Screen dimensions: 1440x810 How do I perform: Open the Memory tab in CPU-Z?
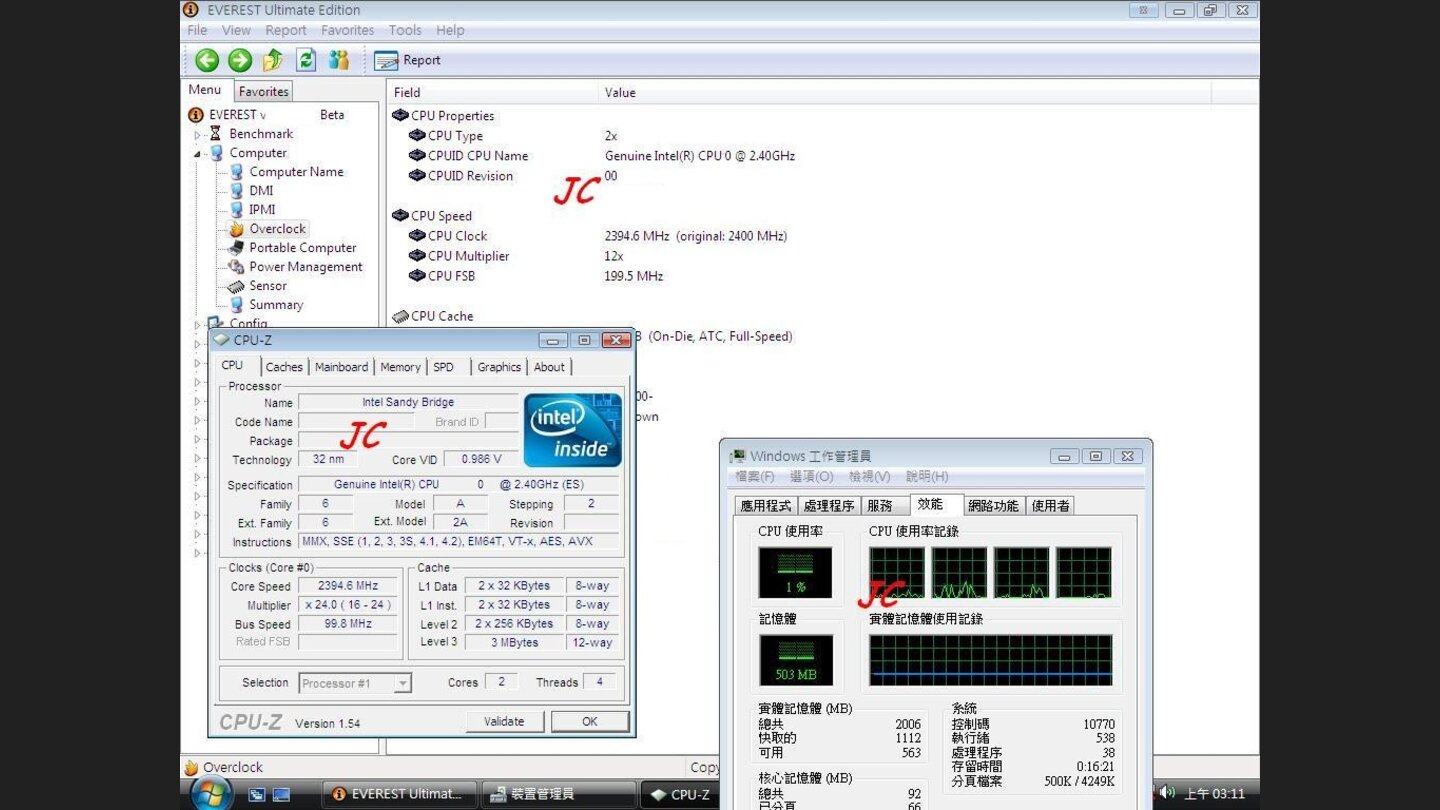(400, 367)
